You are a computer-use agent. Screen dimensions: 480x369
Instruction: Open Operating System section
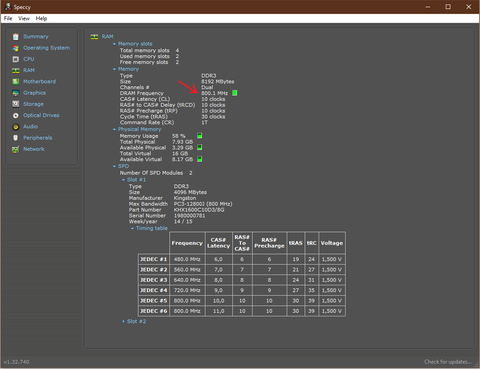46,48
